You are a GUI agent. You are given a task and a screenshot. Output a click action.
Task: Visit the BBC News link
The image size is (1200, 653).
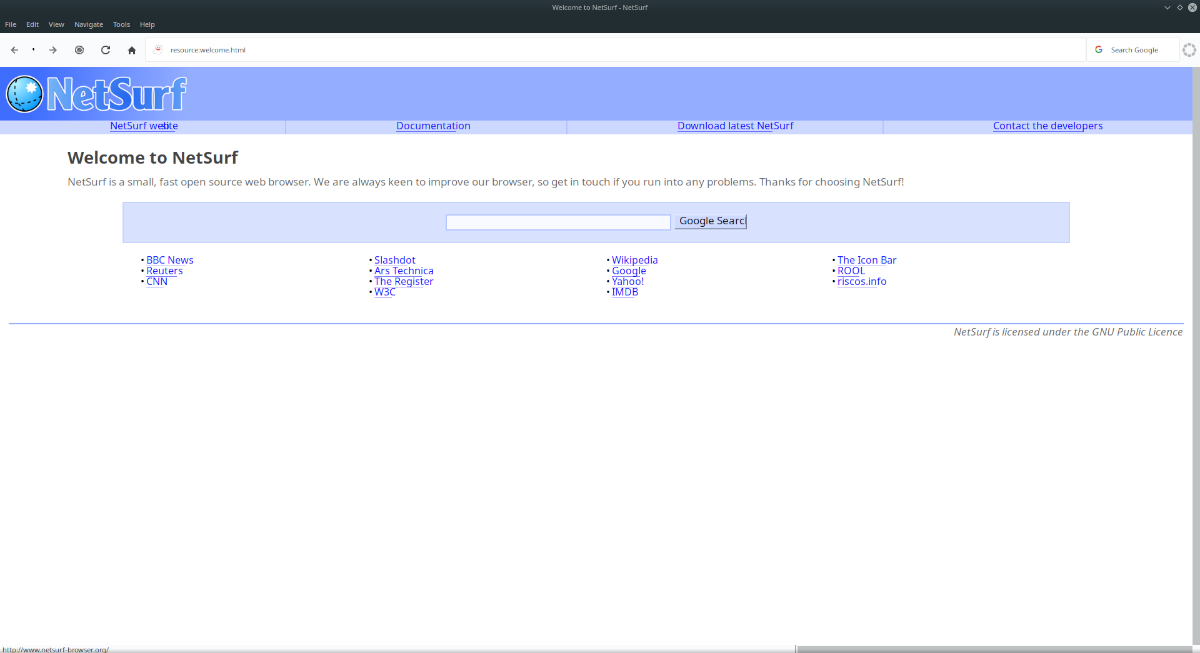[x=169, y=259]
